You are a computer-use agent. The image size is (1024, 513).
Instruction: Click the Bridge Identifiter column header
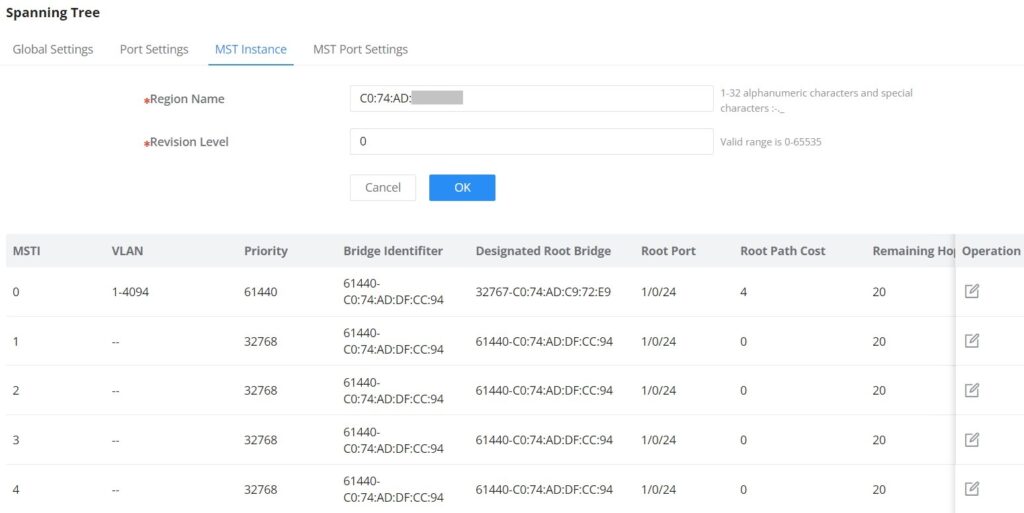click(x=393, y=251)
